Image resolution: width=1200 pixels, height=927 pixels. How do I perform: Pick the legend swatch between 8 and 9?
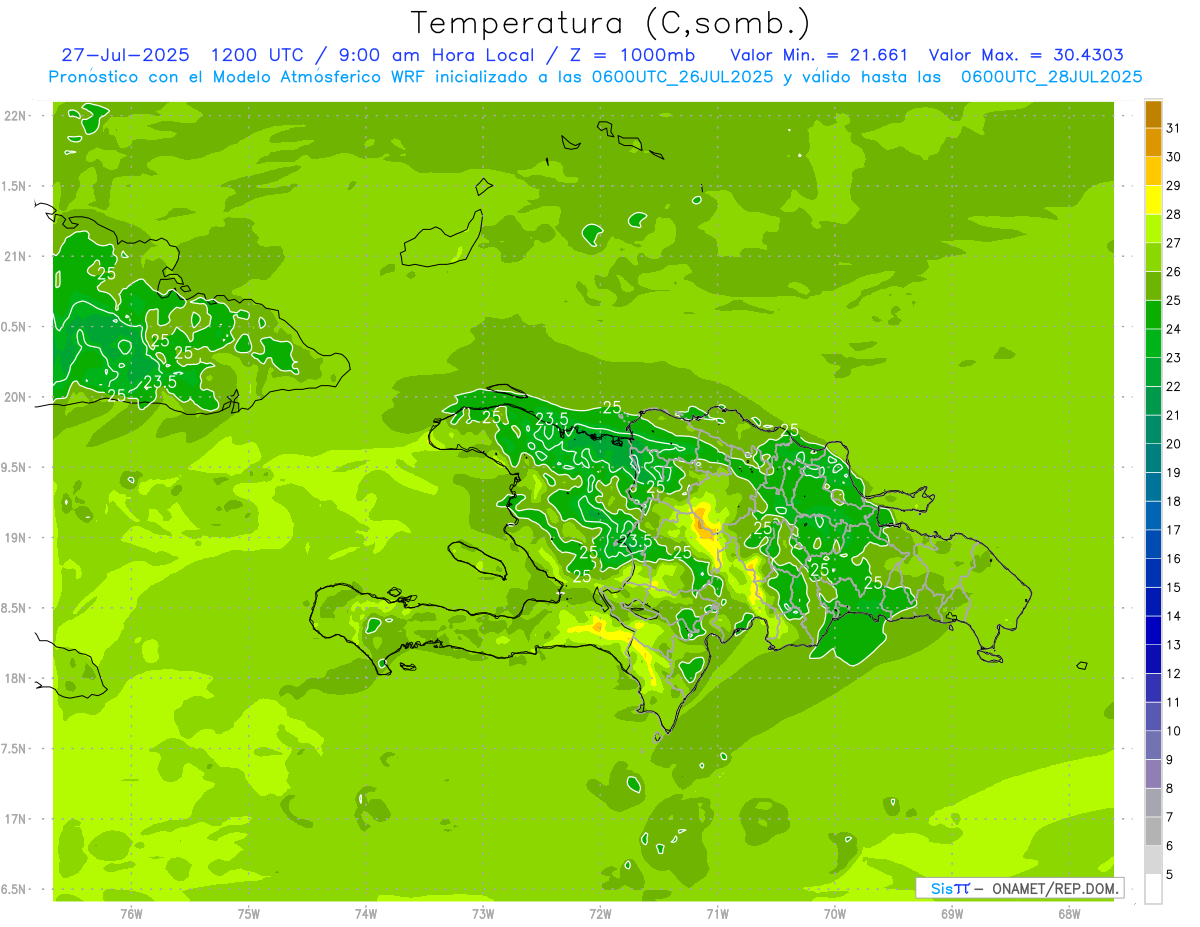[x=1153, y=775]
